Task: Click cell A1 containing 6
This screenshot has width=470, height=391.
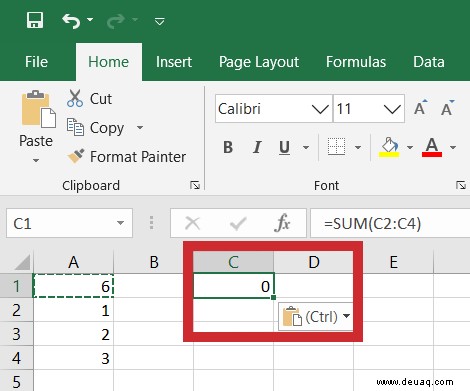Action: point(73,286)
